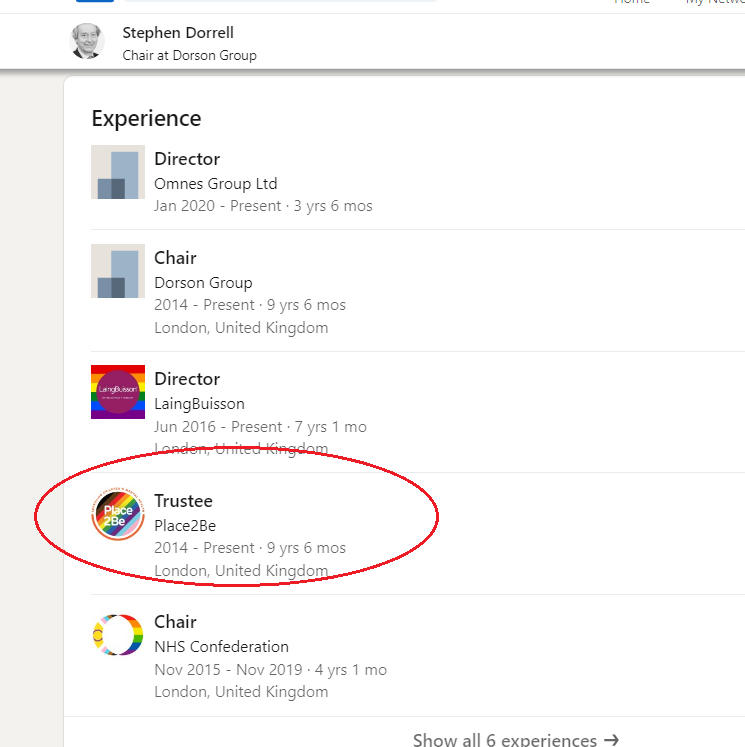Image resolution: width=745 pixels, height=747 pixels.
Task: Select 'NHS Confederation' company name text
Action: pos(221,646)
